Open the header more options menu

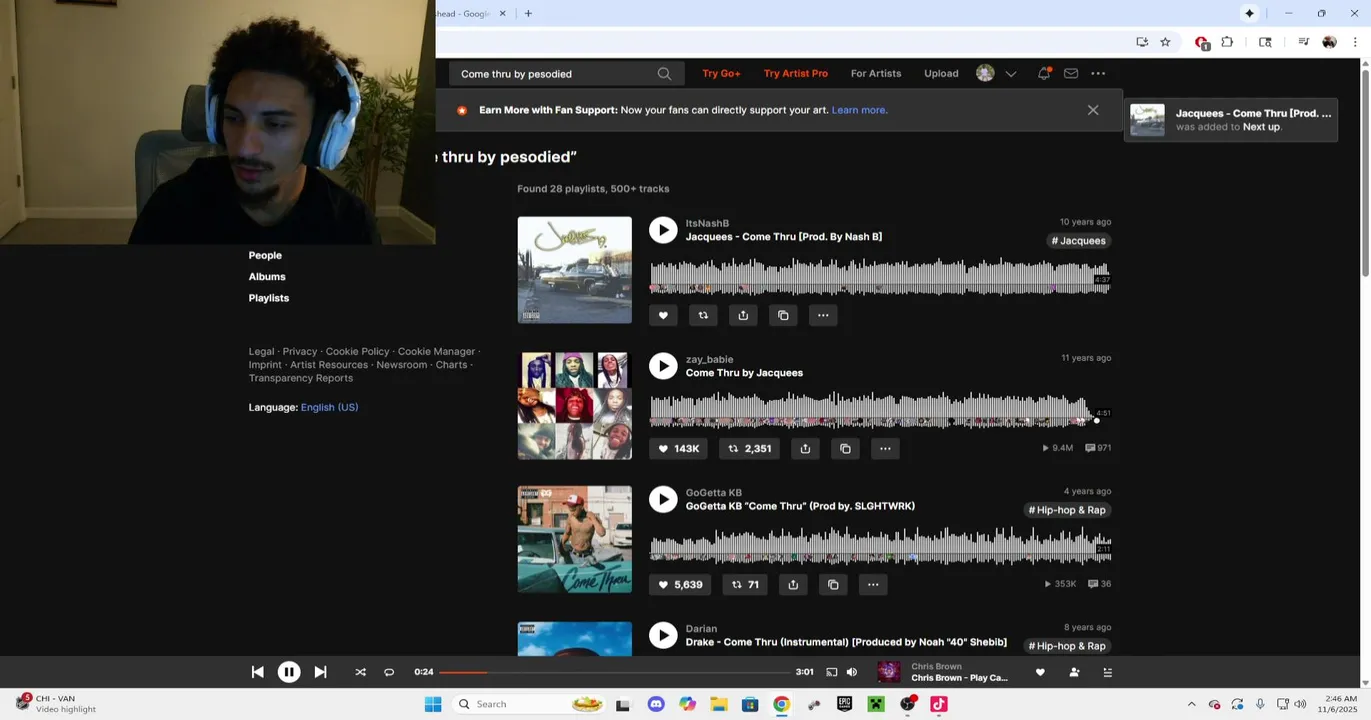pos(1098,73)
